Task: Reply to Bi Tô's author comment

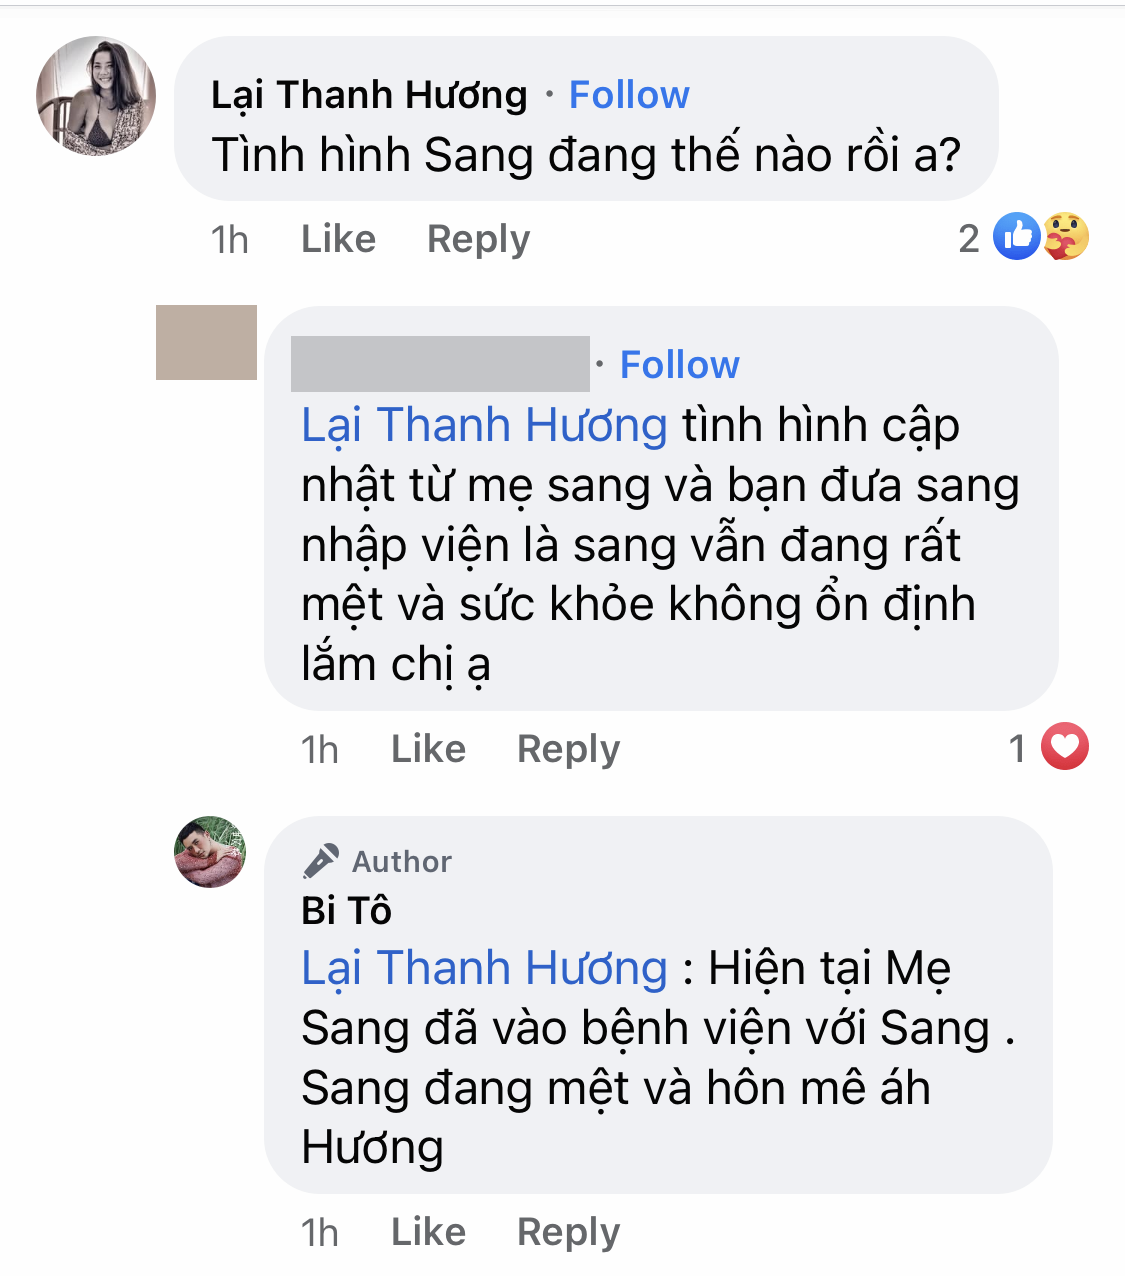Action: (x=568, y=1233)
